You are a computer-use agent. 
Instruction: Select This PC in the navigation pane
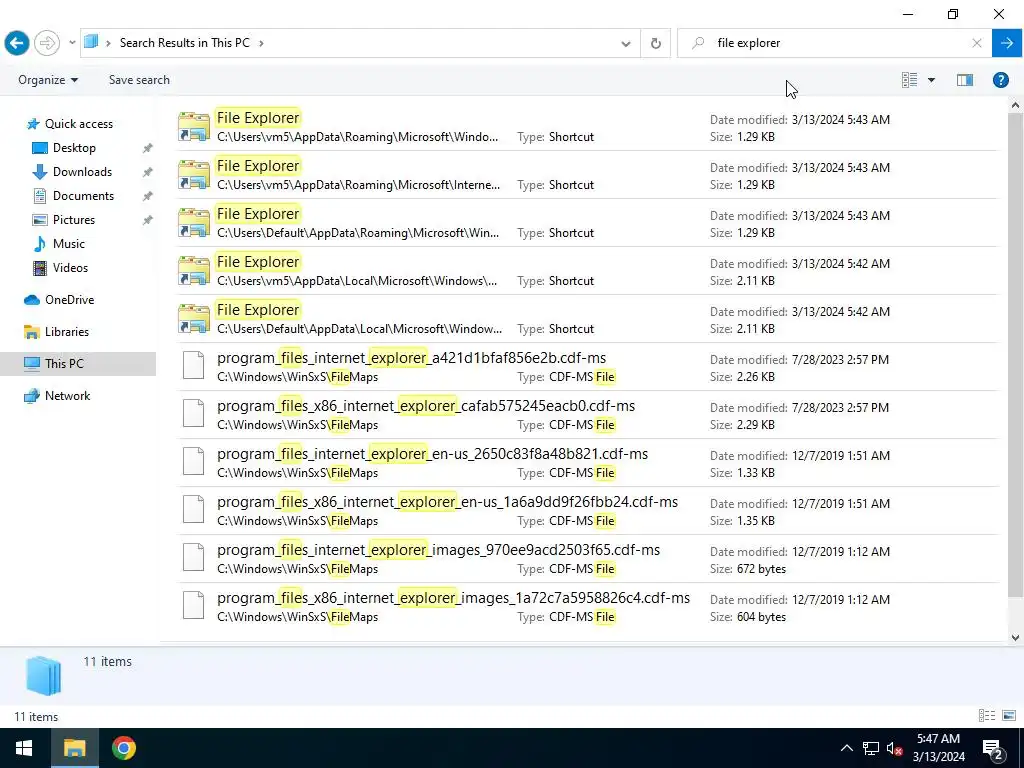coord(78,364)
